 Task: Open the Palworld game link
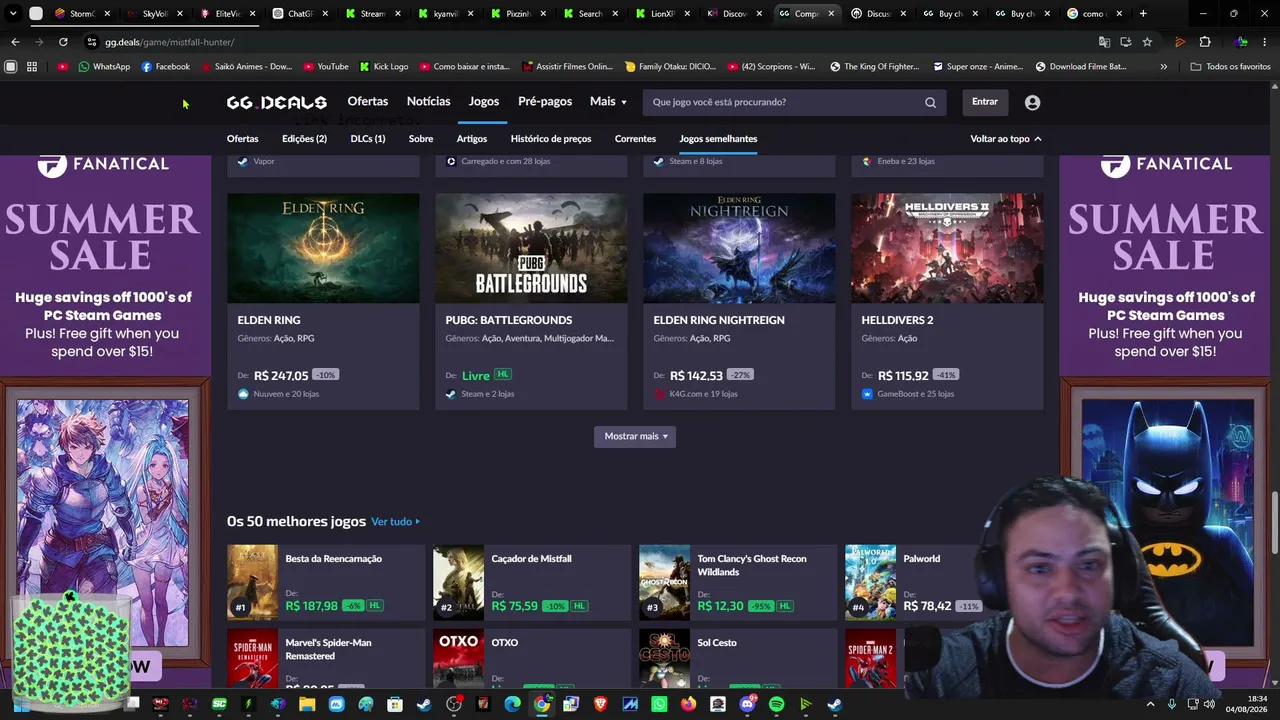pos(922,559)
